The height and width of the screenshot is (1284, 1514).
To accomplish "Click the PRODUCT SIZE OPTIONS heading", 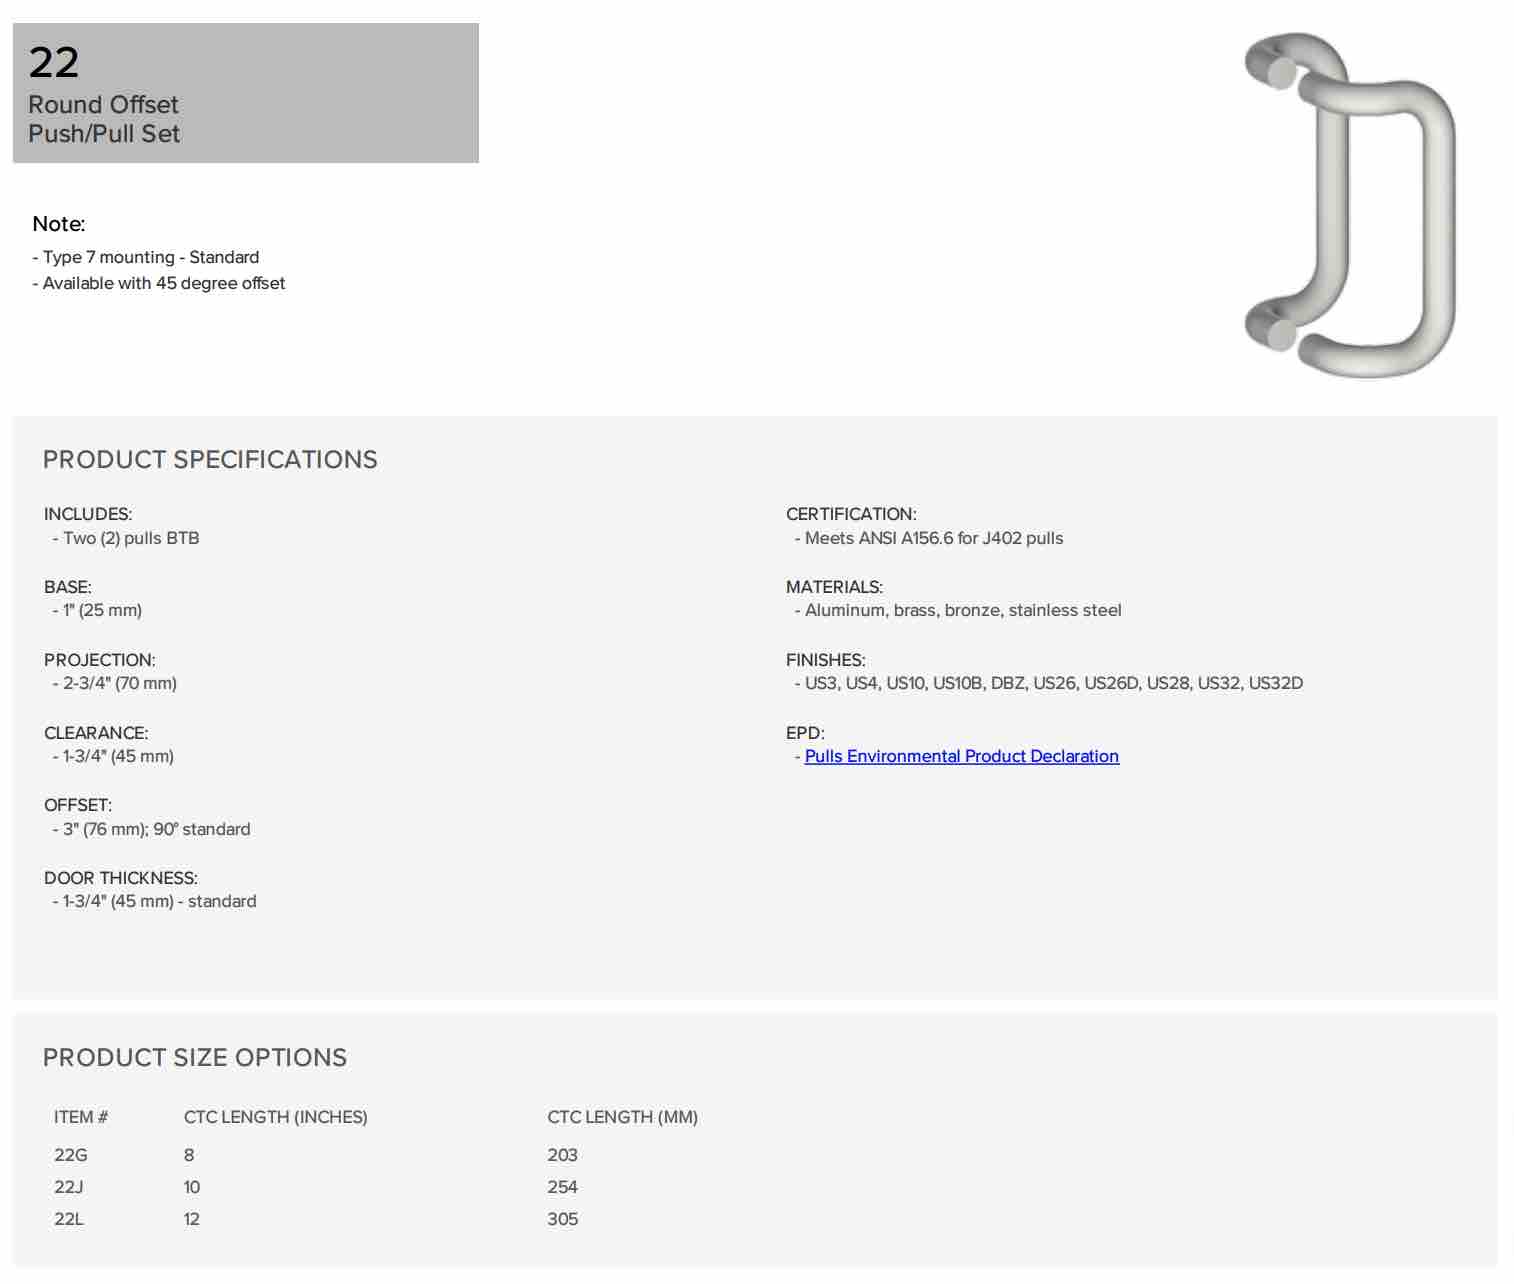I will pos(195,1057).
